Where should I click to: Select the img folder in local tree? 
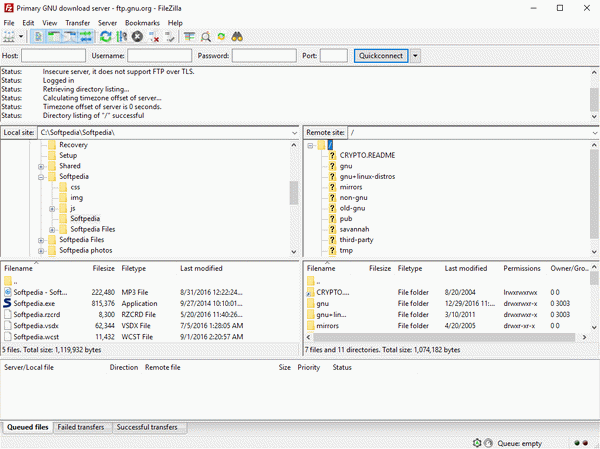click(x=77, y=198)
